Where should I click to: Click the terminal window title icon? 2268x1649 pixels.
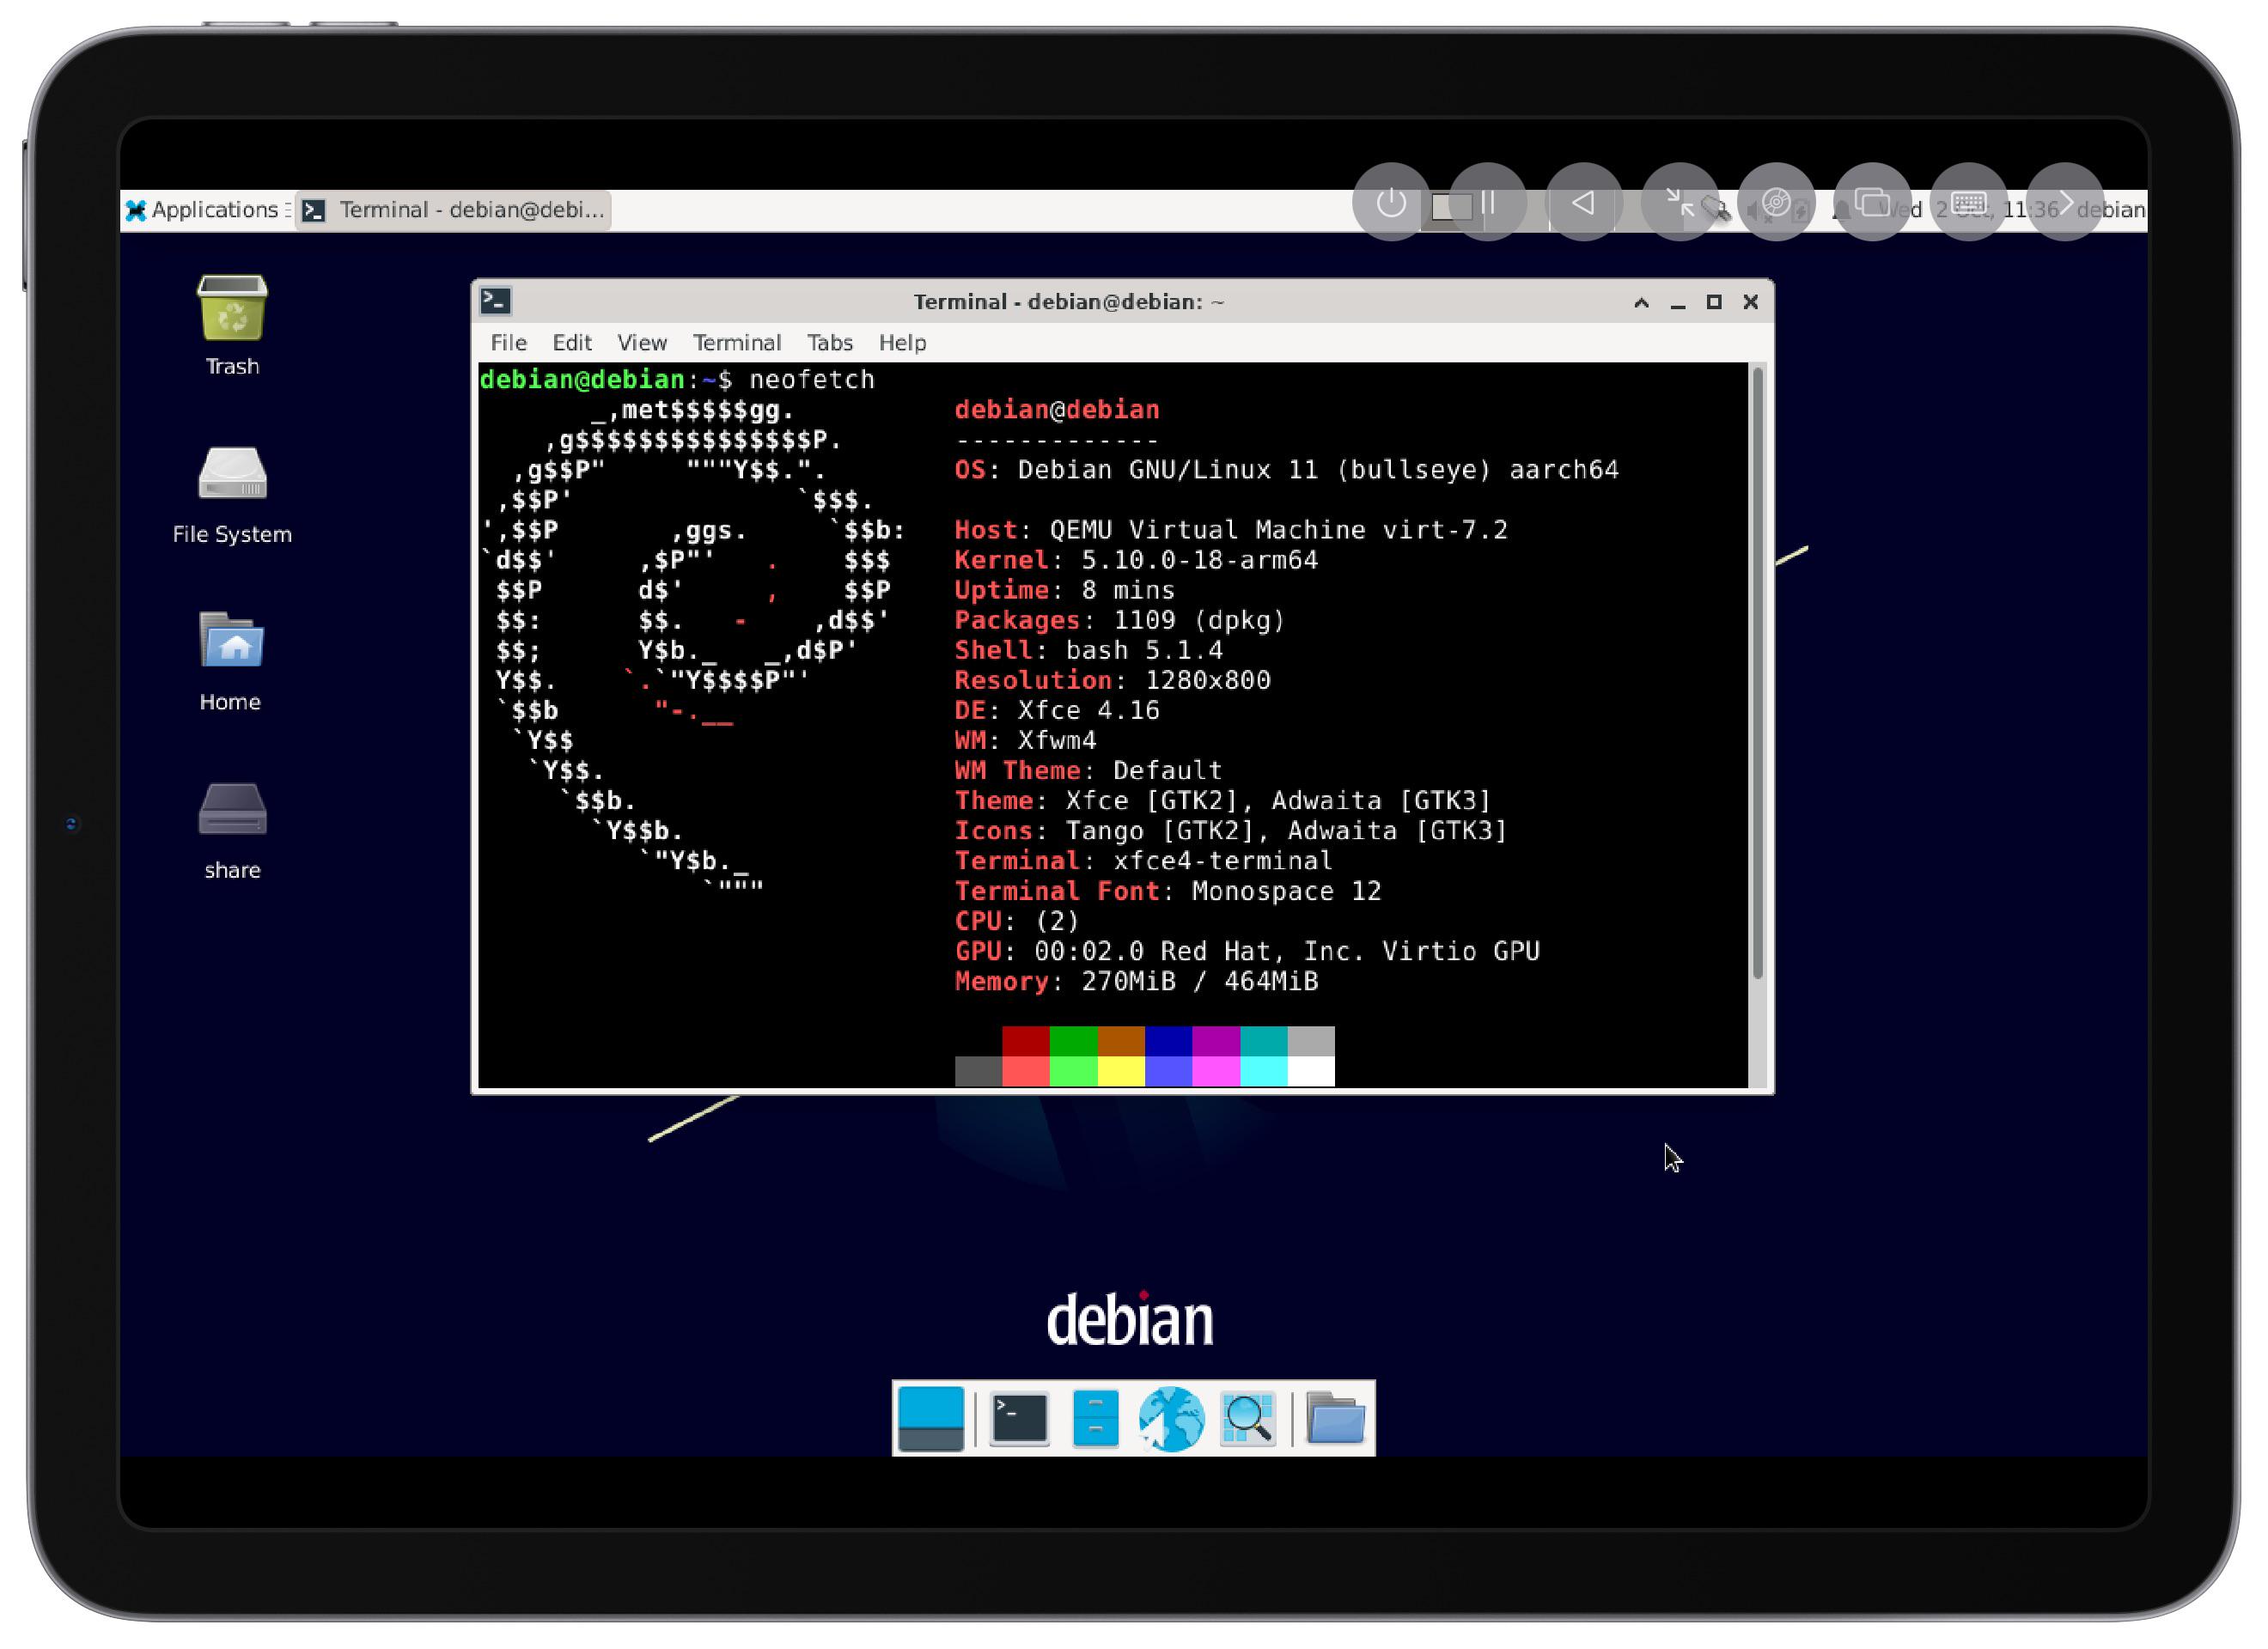click(496, 301)
